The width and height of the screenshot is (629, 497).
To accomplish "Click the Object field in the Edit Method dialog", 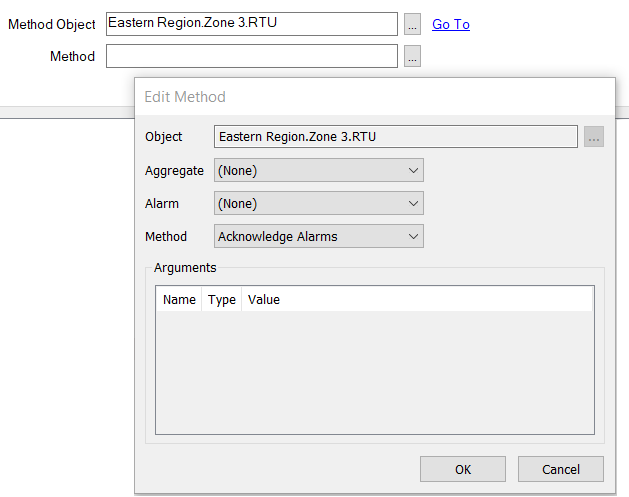I will tap(395, 137).
